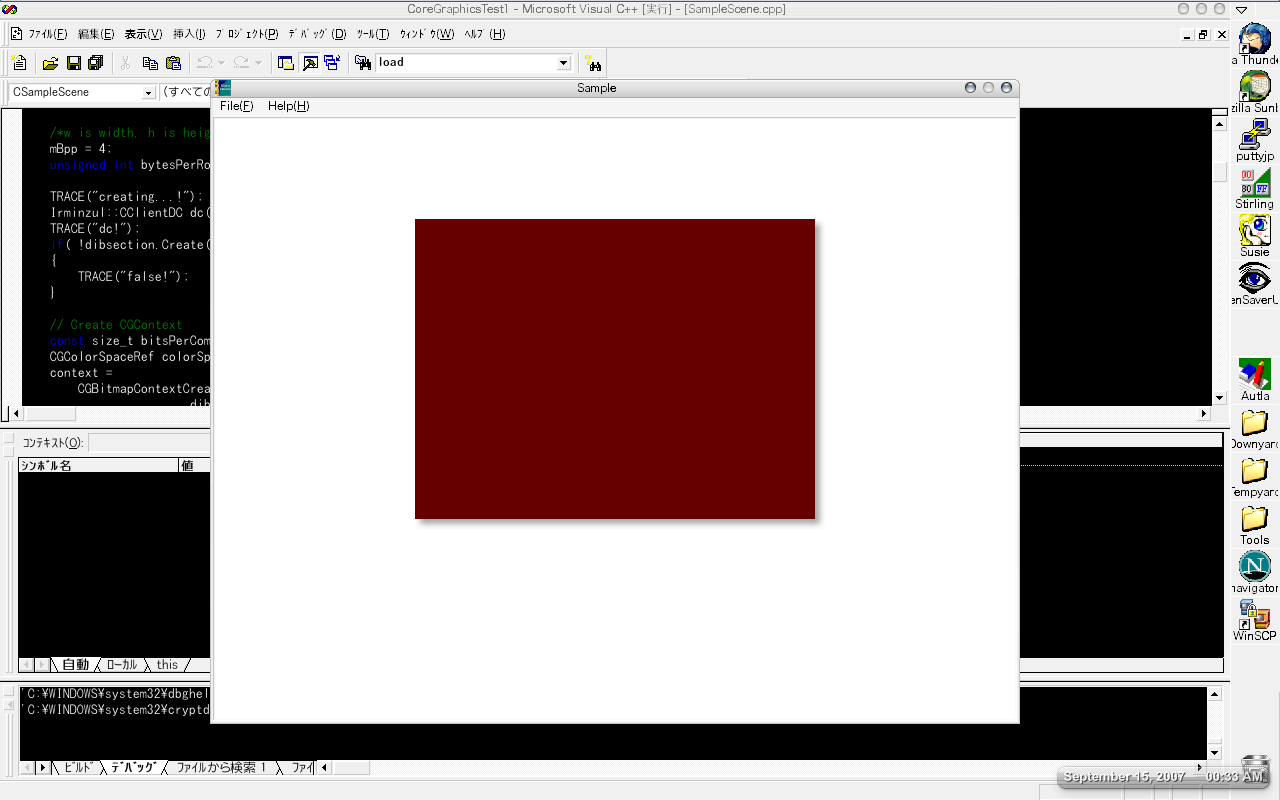
Task: Click the '// Create CGContext' comment line
Action: [116, 325]
